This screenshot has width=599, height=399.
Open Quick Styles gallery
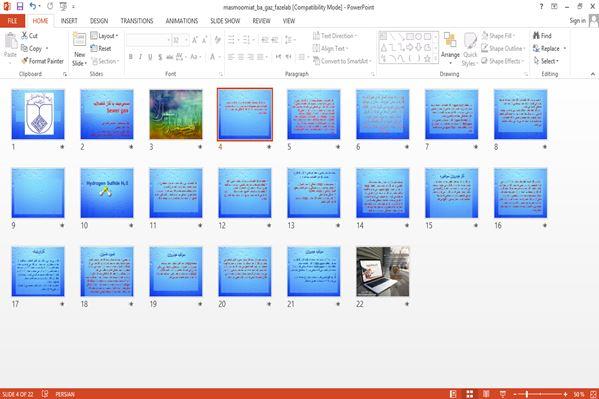[470, 49]
